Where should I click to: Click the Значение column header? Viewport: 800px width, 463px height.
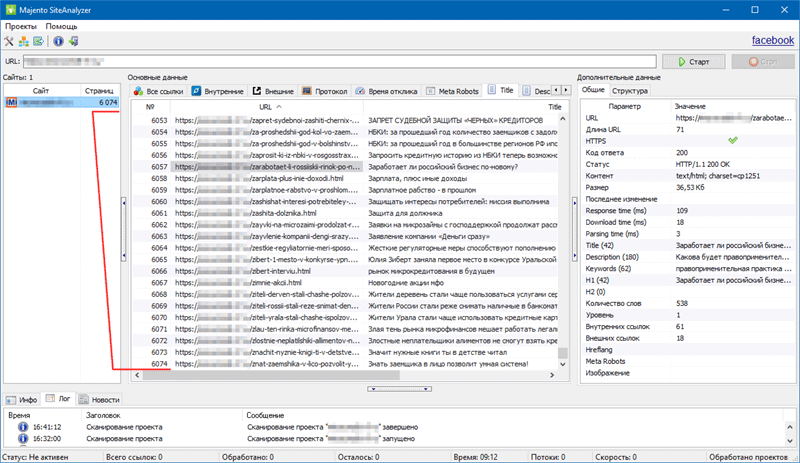pyautogui.click(x=690, y=106)
